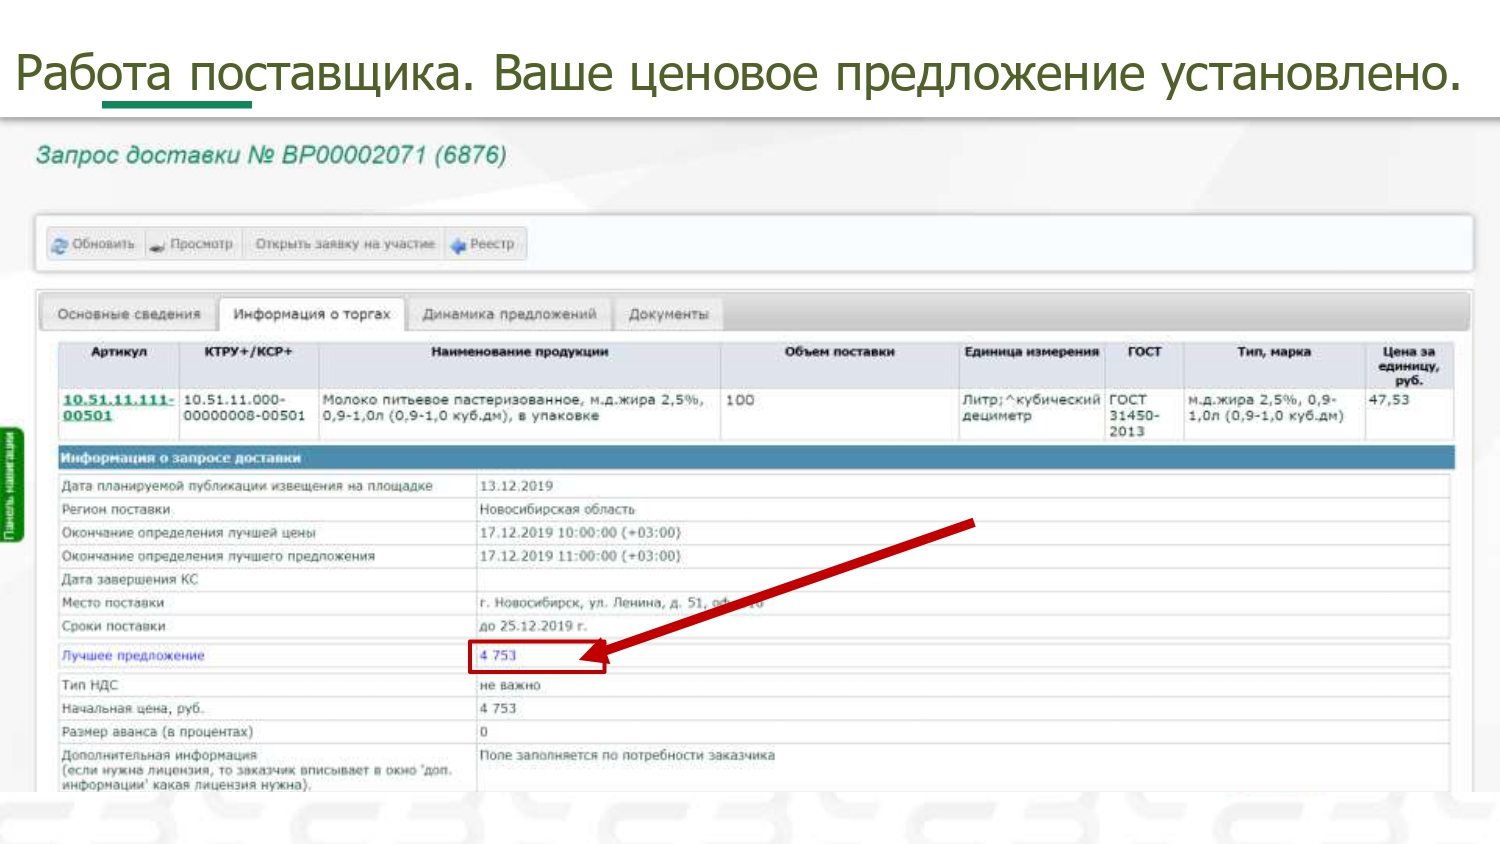This screenshot has width=1500, height=844.
Task: Open the Динамика предложений tab
Action: (509, 314)
